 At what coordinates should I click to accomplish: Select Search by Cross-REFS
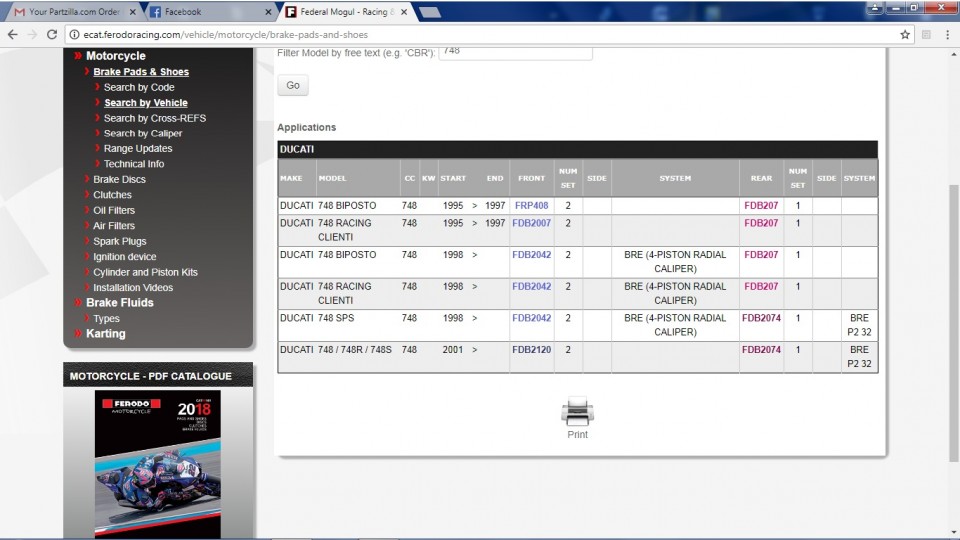pos(155,118)
